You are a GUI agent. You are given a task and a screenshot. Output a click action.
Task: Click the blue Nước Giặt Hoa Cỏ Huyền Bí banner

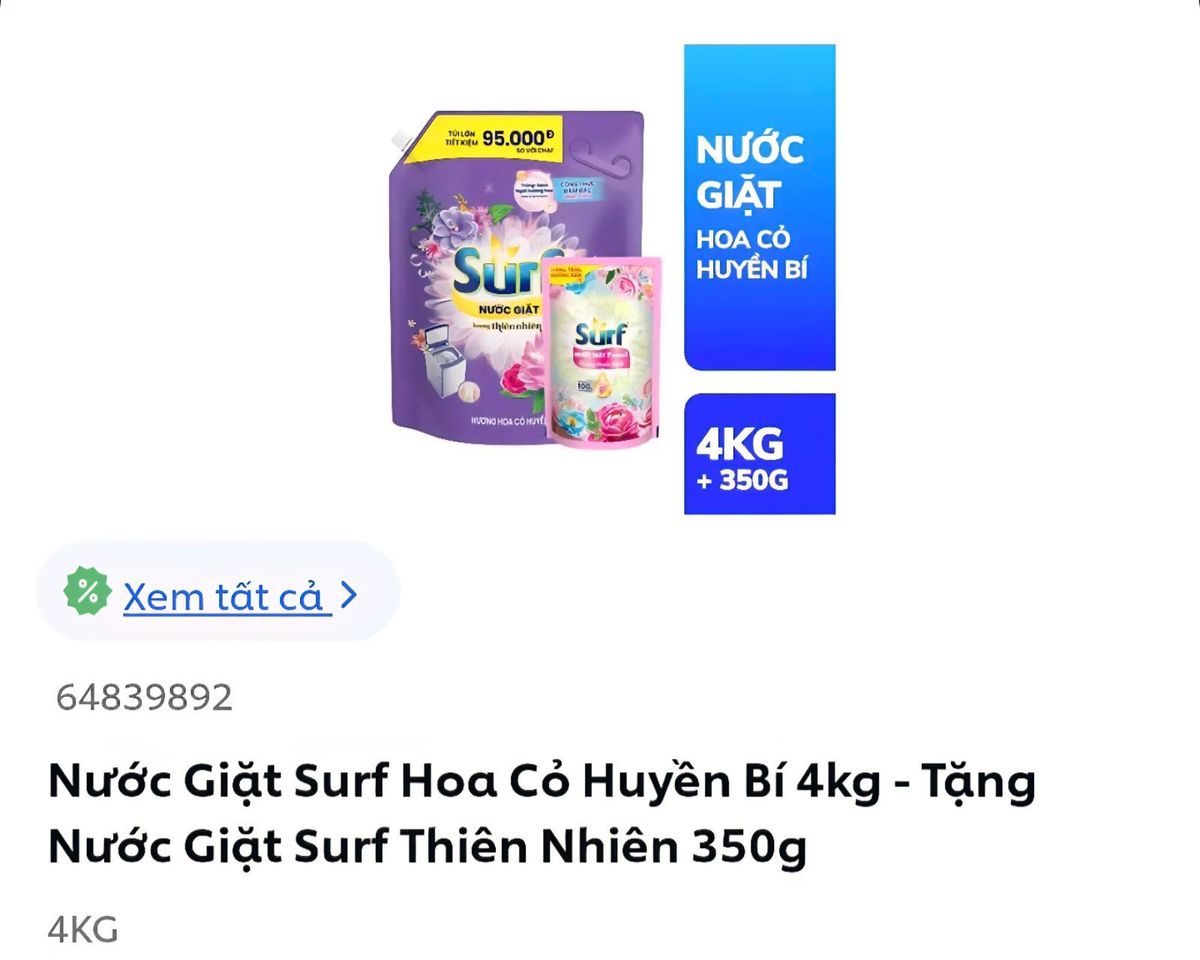(x=759, y=207)
